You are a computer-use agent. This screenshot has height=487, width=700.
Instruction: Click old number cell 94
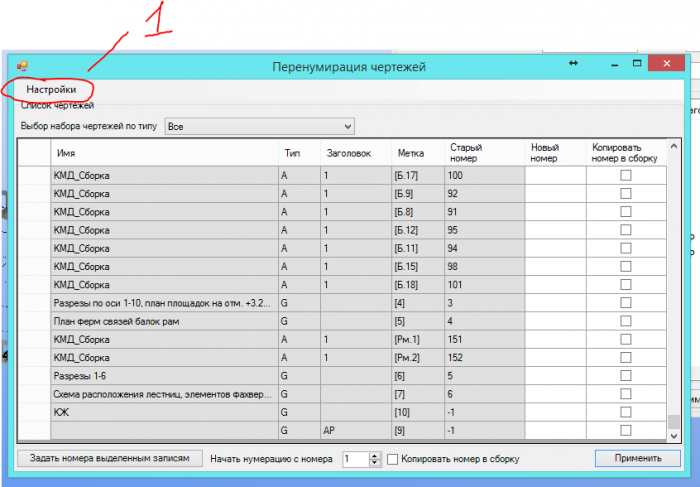point(484,248)
